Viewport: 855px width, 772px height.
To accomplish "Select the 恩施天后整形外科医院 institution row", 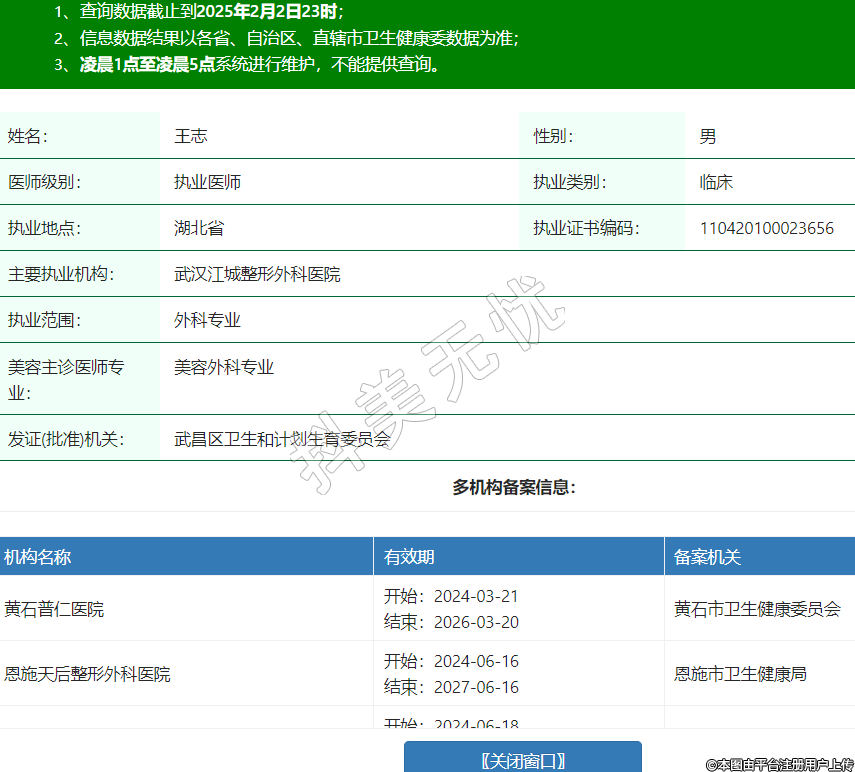I will coord(87,674).
